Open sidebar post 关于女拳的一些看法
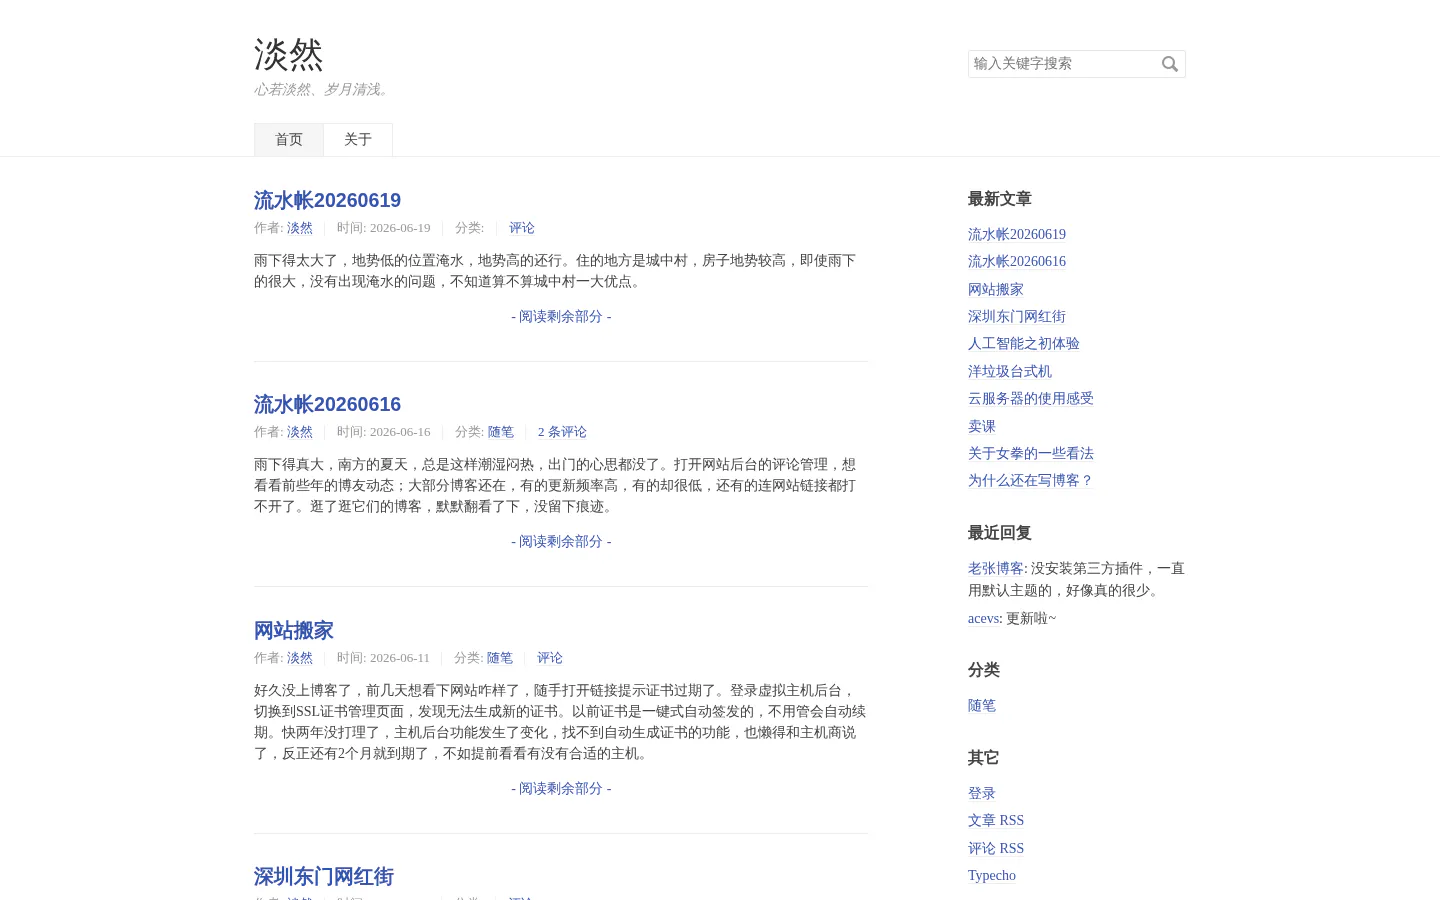 click(1031, 454)
